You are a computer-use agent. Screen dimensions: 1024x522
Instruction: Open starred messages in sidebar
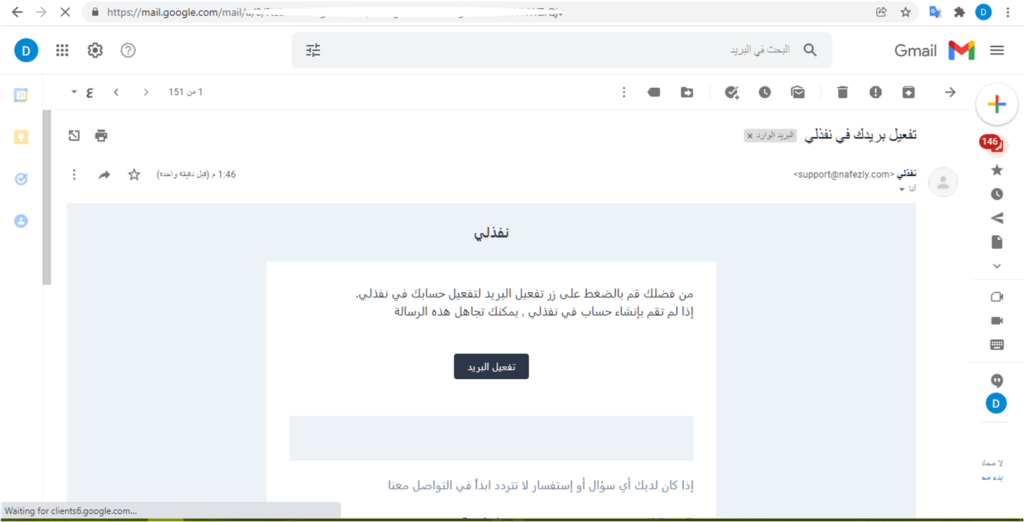997,170
